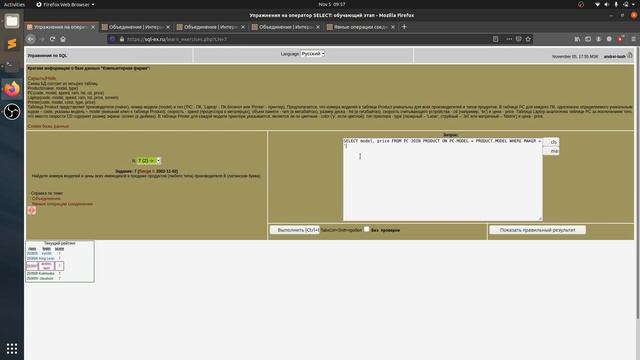This screenshot has height=360, width=640.
Task: Open page actions three-dot menu
Action: pyautogui.click(x=509, y=39)
